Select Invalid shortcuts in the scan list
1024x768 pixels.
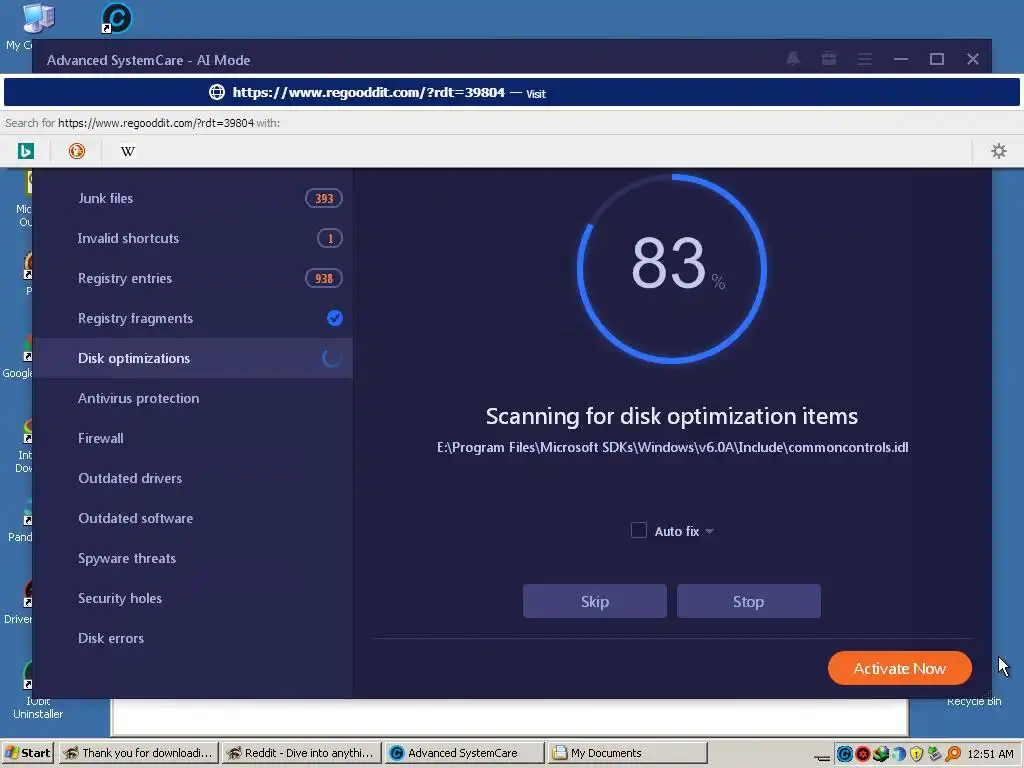click(x=193, y=238)
